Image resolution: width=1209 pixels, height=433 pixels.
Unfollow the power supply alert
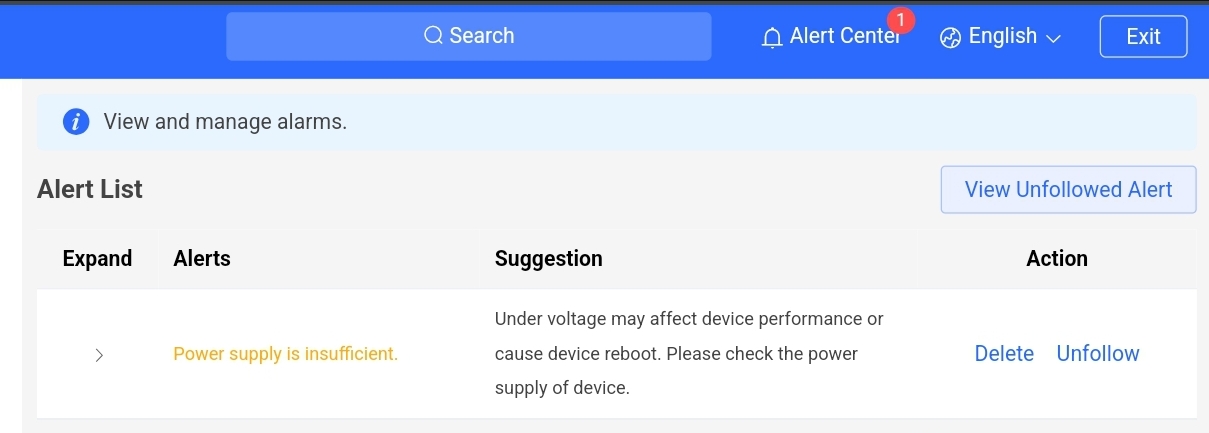pos(1098,354)
